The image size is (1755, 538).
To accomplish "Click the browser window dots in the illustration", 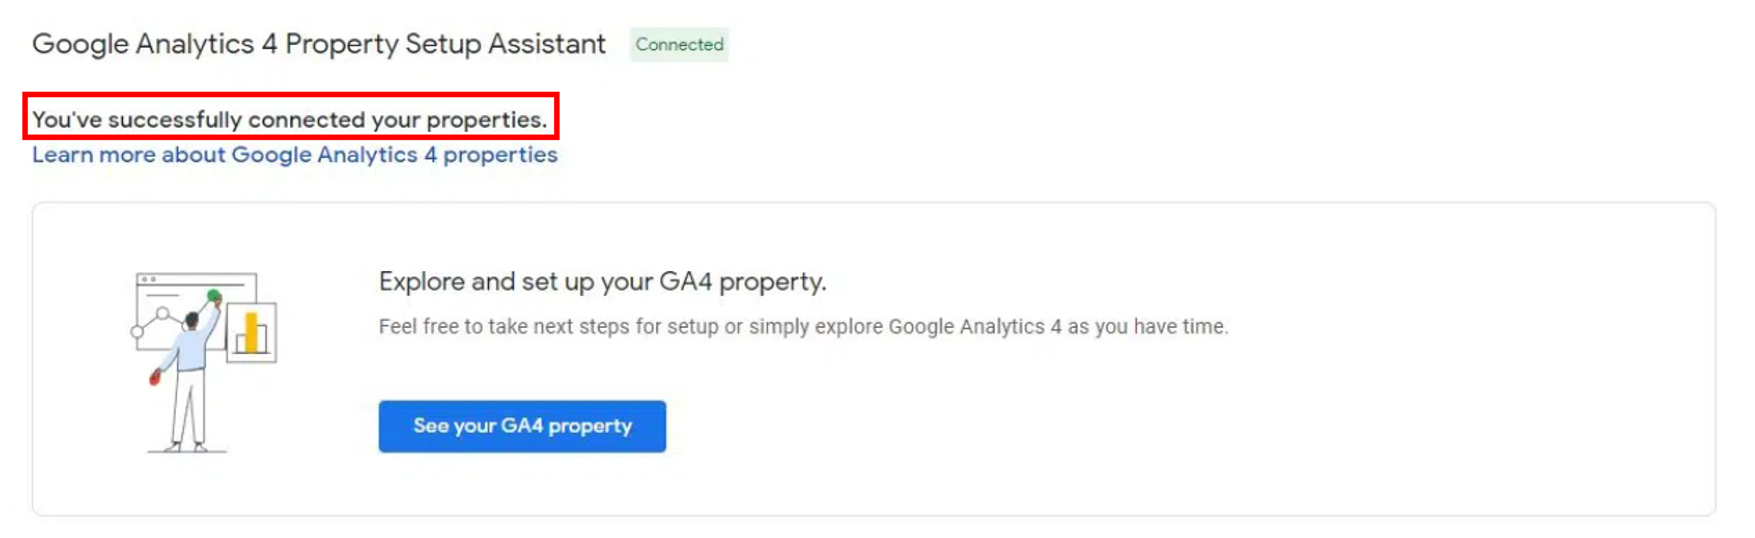I will 149,280.
